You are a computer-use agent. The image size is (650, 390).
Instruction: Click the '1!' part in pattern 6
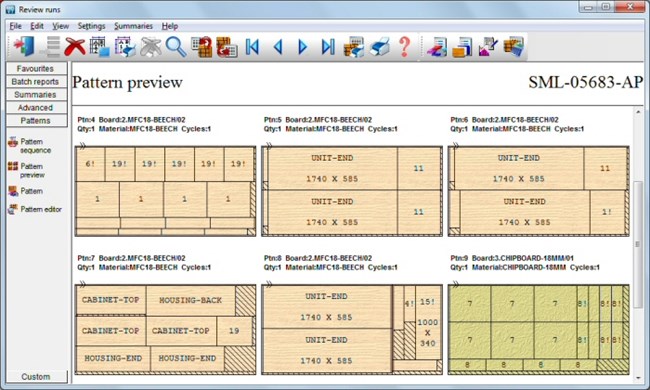coord(607,212)
